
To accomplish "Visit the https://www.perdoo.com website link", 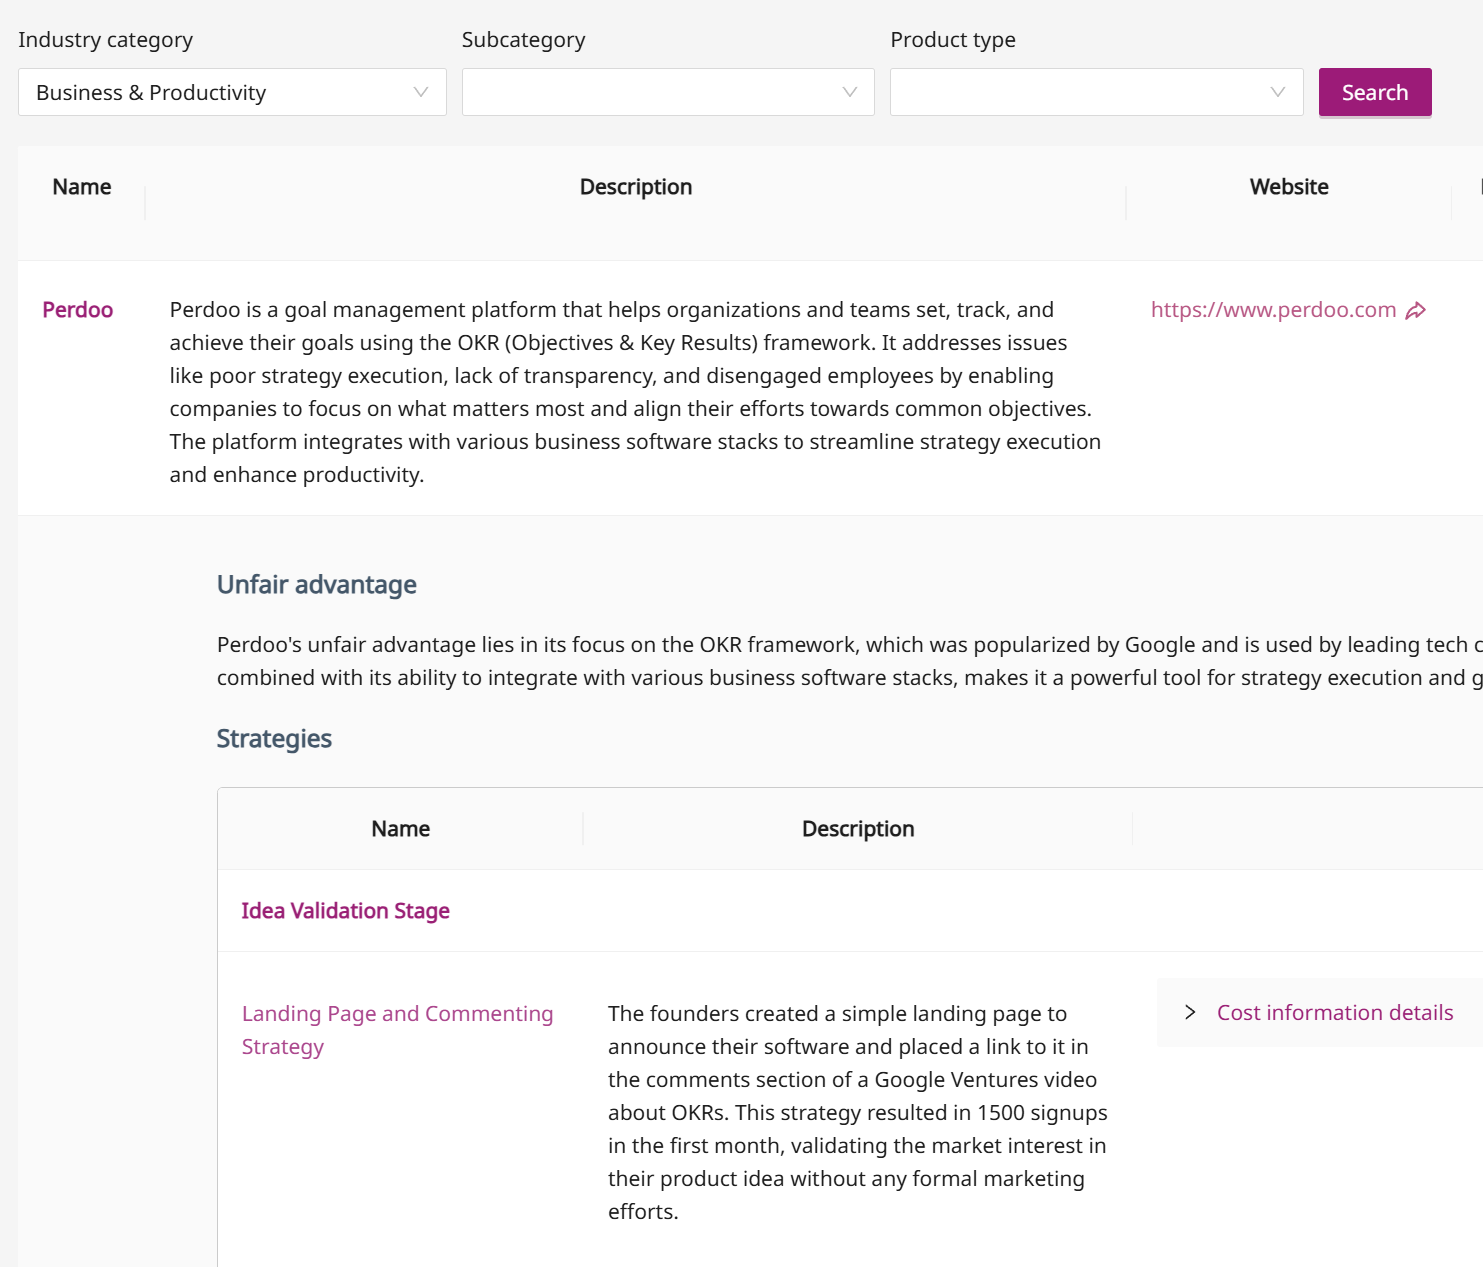I will coord(1273,310).
